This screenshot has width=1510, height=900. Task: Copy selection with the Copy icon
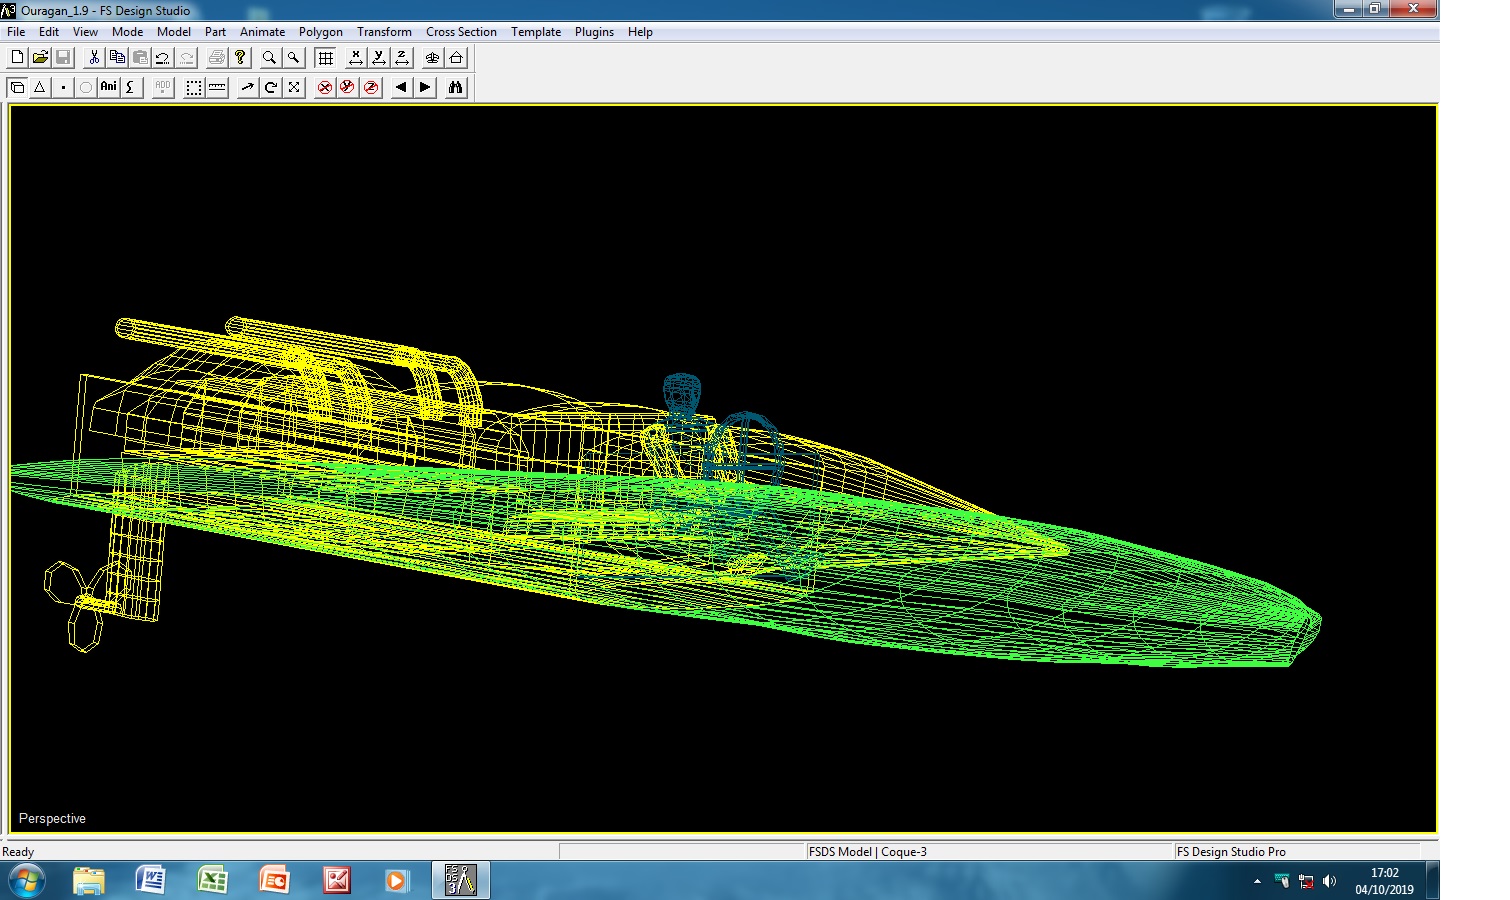point(117,58)
